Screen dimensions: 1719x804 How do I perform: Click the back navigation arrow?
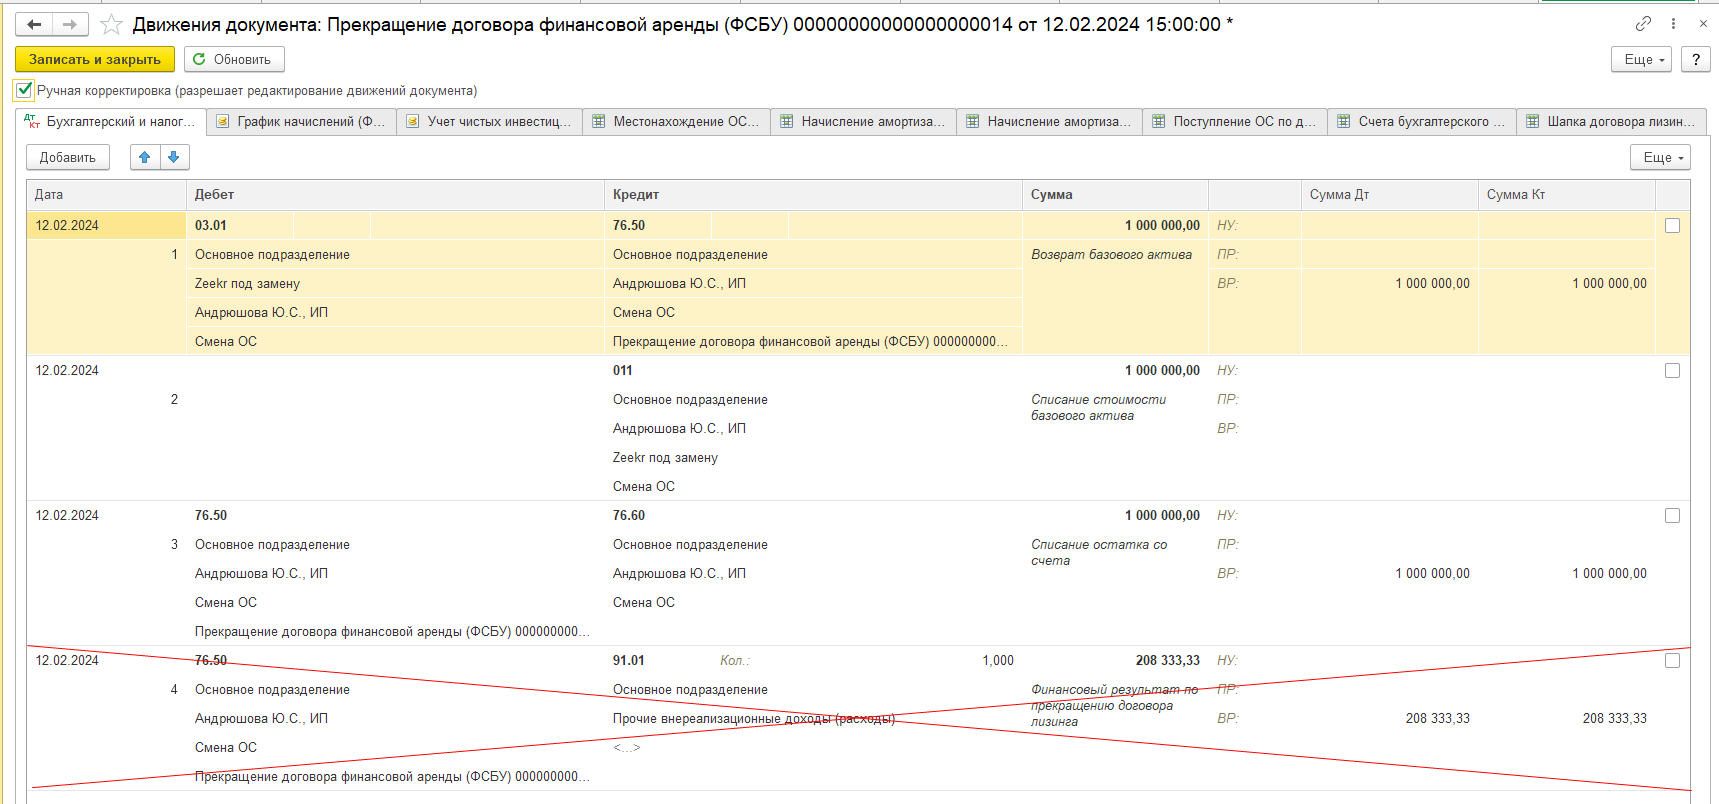33,24
